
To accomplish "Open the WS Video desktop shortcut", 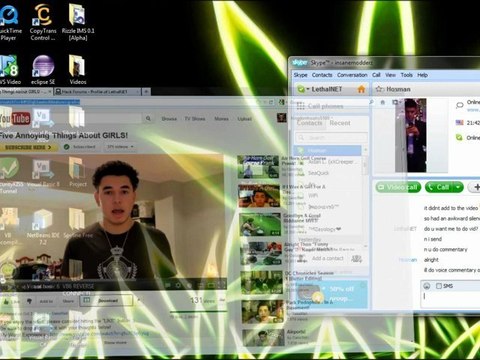I will click(x=9, y=70).
